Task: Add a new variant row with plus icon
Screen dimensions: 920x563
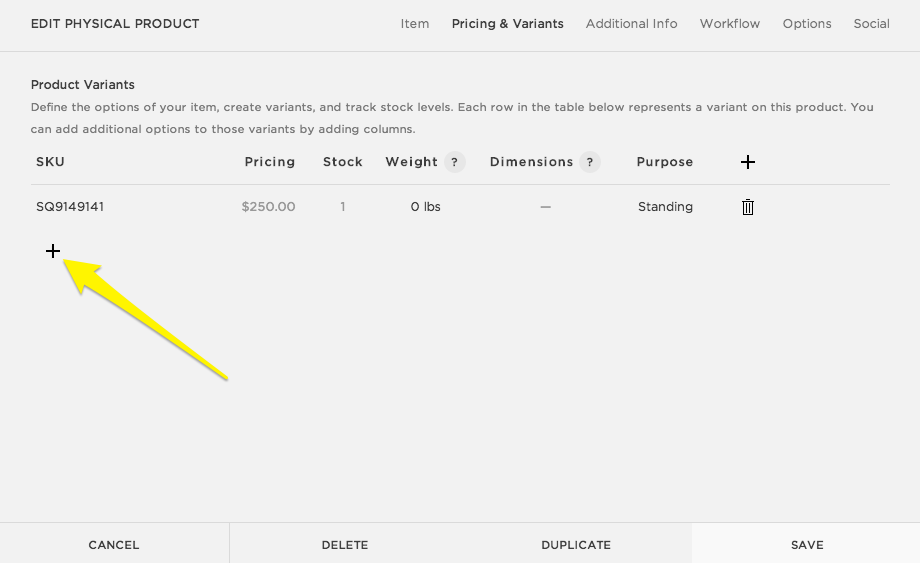Action: [53, 251]
